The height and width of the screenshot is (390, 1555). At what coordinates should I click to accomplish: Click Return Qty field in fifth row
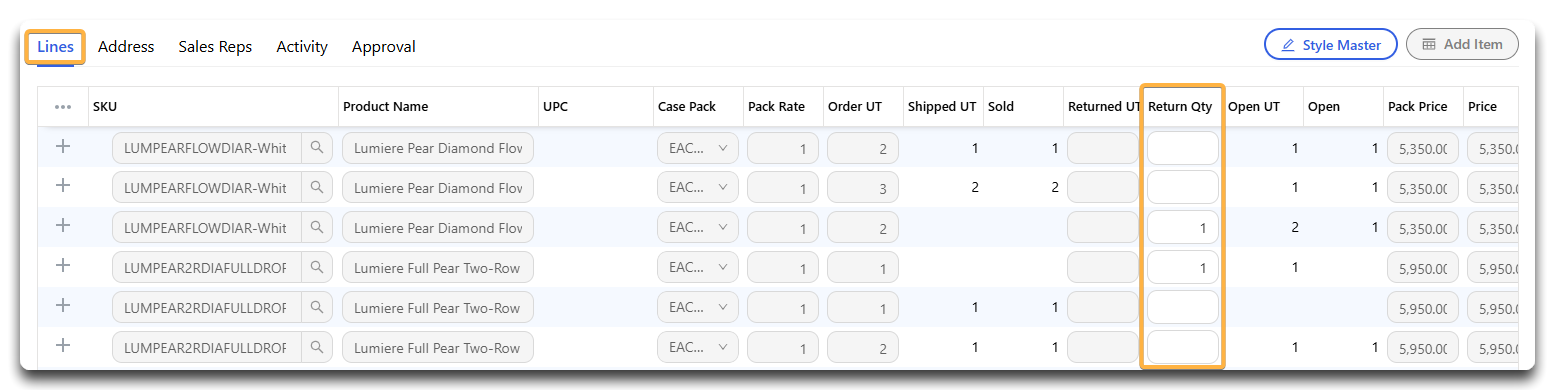click(x=1183, y=308)
